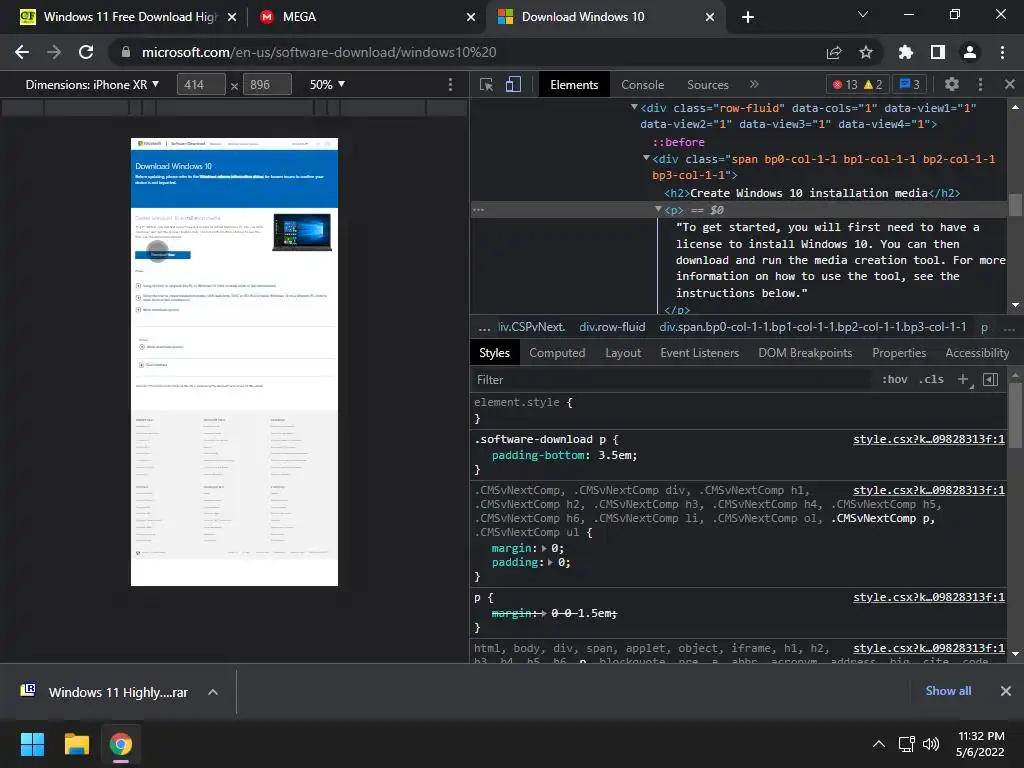Collapse the div class span bp0-col-1-1 node
The height and width of the screenshot is (768, 1024).
click(646, 157)
